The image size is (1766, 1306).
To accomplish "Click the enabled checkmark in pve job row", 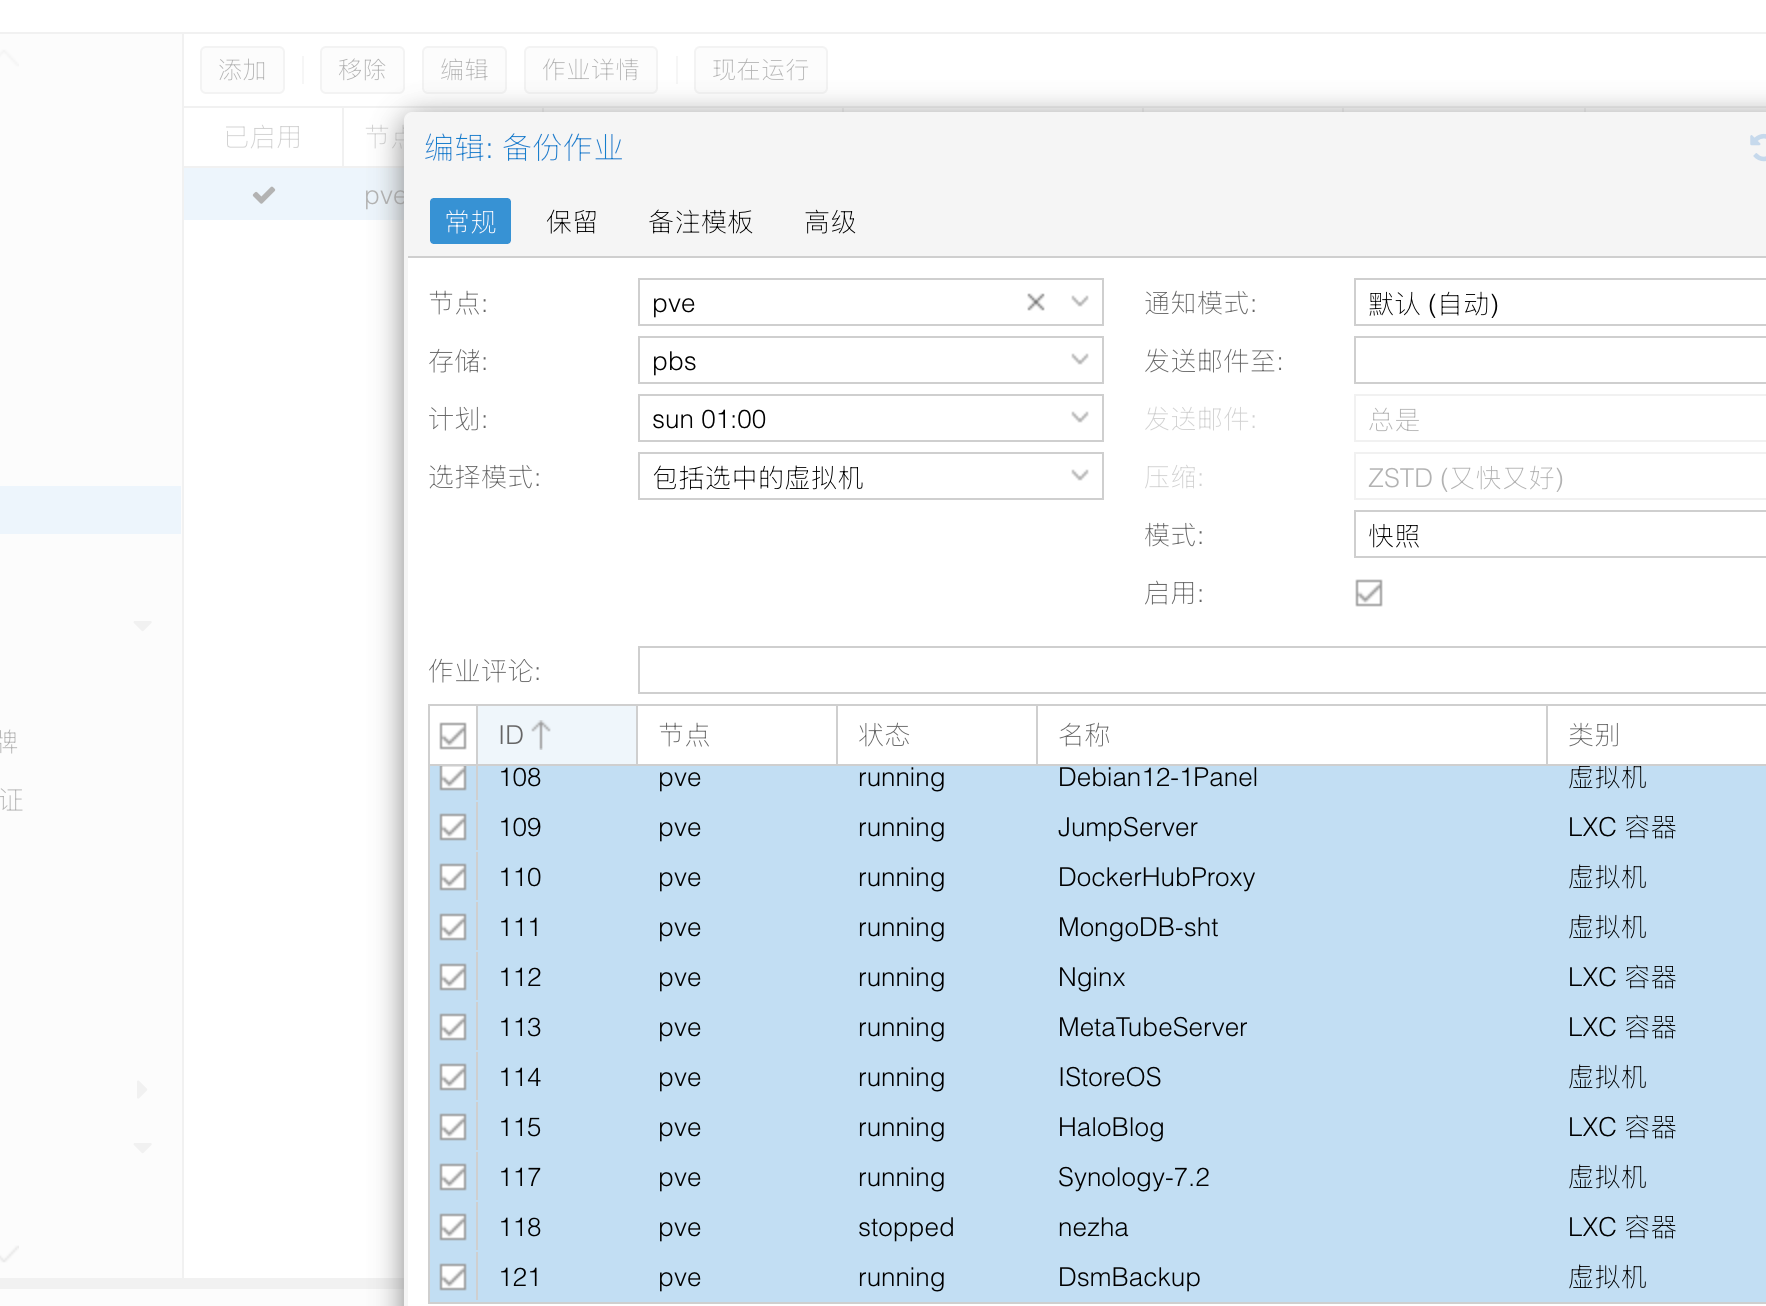I will pos(264,195).
